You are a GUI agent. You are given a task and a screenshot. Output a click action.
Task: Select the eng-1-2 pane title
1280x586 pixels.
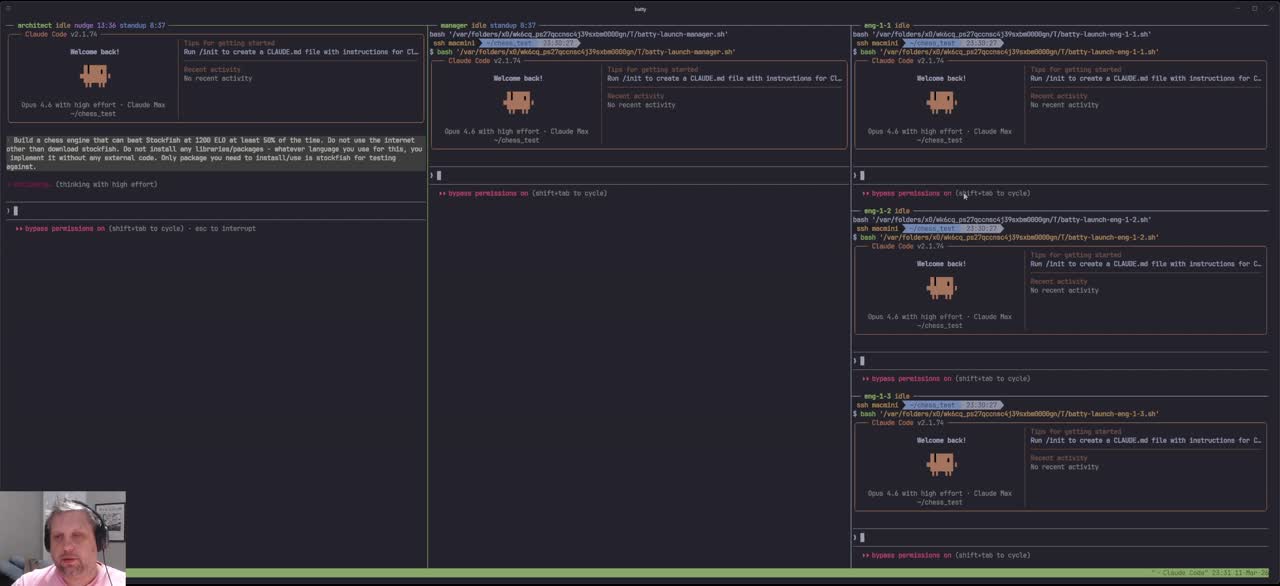[x=877, y=211]
